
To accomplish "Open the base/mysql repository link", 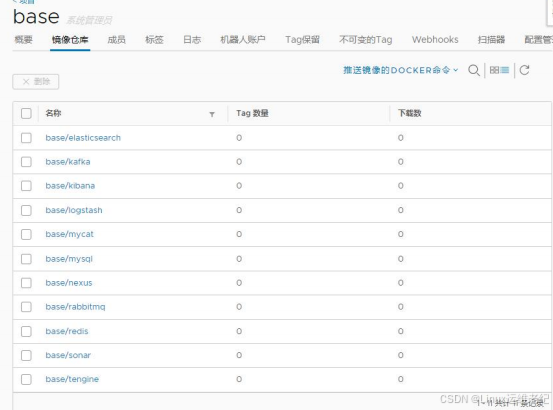I will pos(69,259).
